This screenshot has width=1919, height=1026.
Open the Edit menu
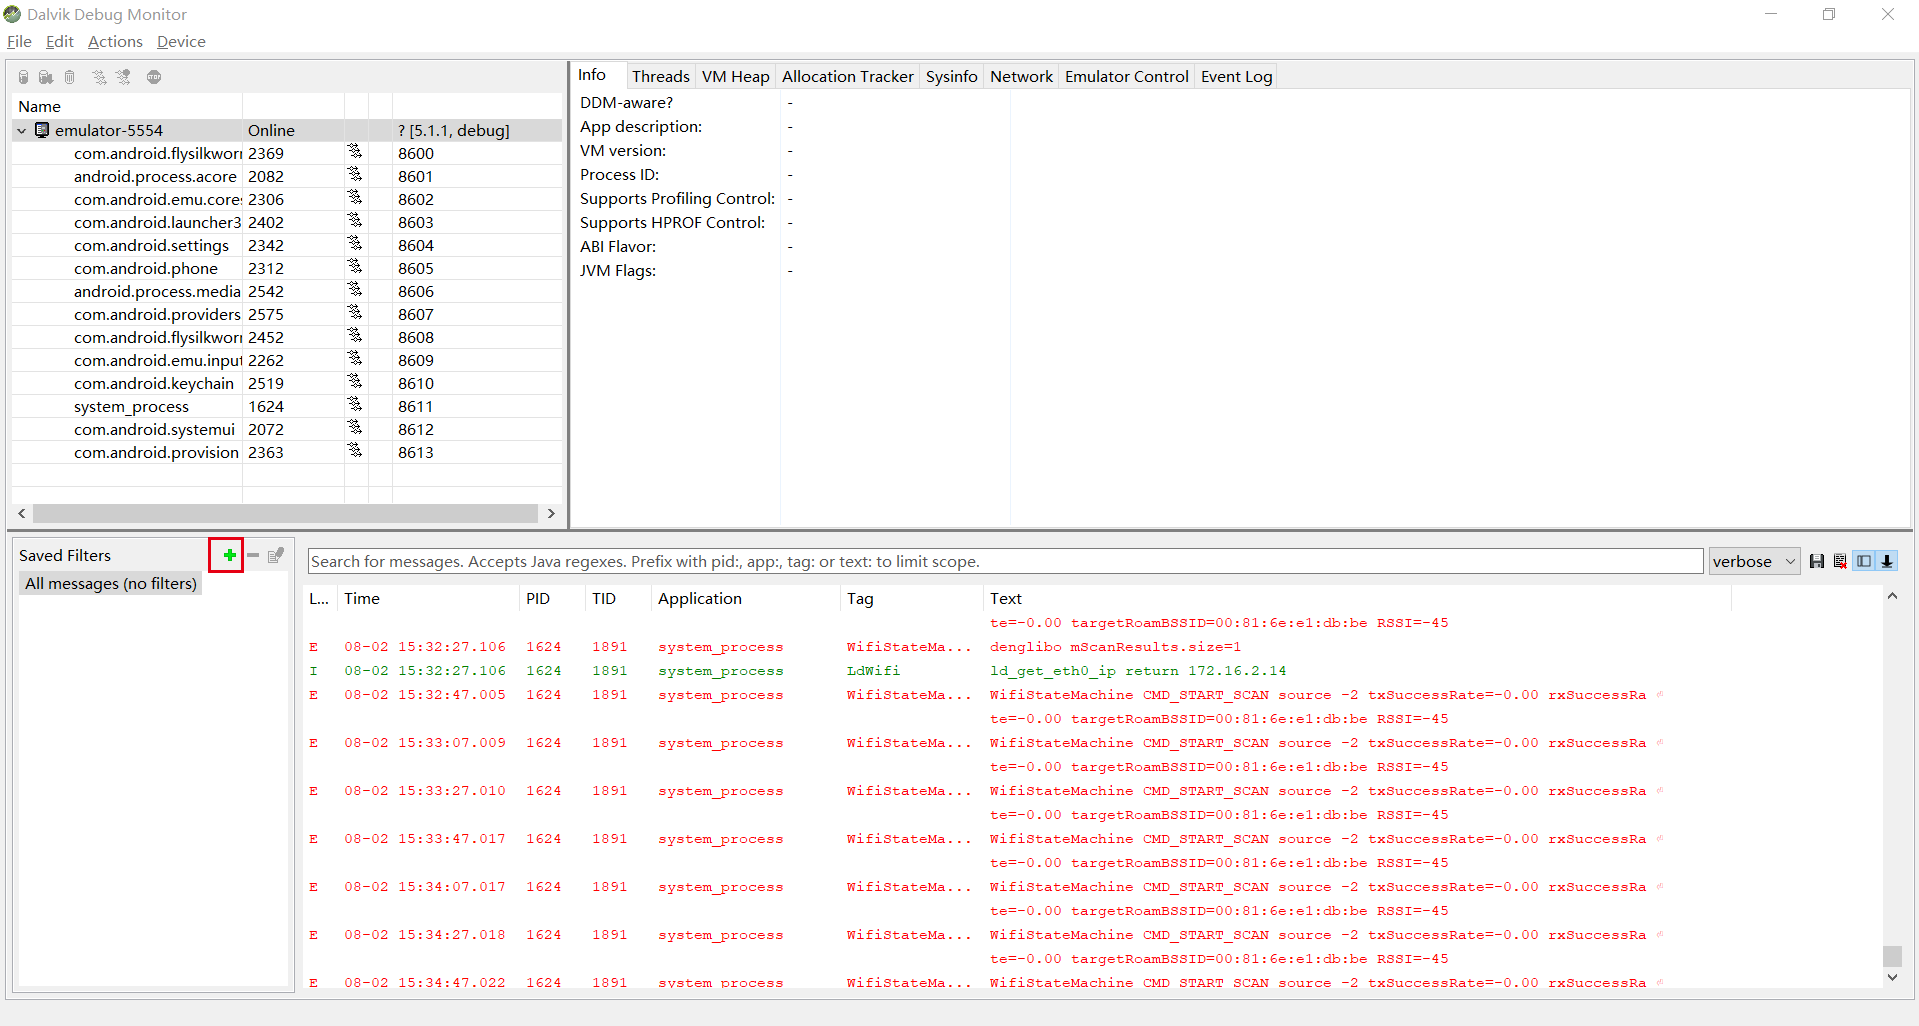click(x=60, y=41)
